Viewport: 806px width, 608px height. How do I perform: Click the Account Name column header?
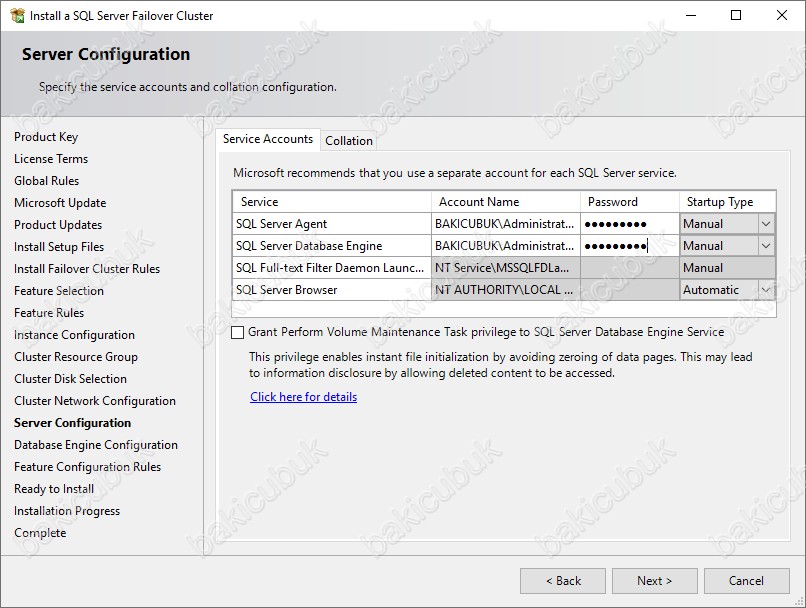[x=506, y=202]
